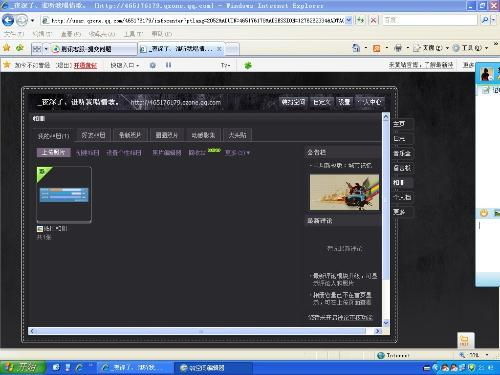This screenshot has width=500, height=375.
Task: Click the home page icon in toolbar
Action: (x=356, y=49)
